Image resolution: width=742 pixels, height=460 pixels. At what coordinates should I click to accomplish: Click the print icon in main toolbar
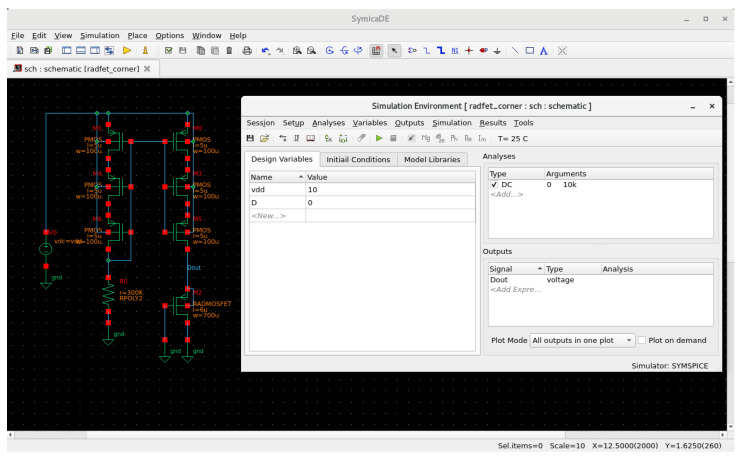click(247, 51)
